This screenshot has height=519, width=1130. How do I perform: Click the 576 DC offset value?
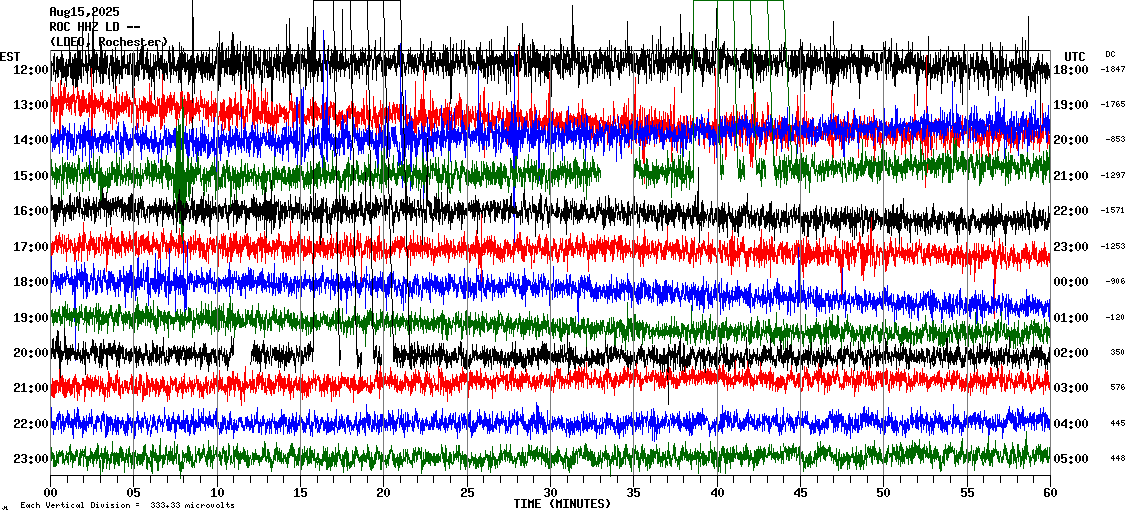[x=1116, y=388]
